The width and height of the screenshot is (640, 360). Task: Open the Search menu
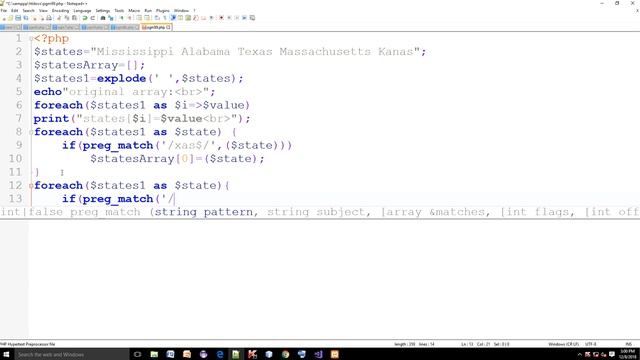(x=29, y=11)
